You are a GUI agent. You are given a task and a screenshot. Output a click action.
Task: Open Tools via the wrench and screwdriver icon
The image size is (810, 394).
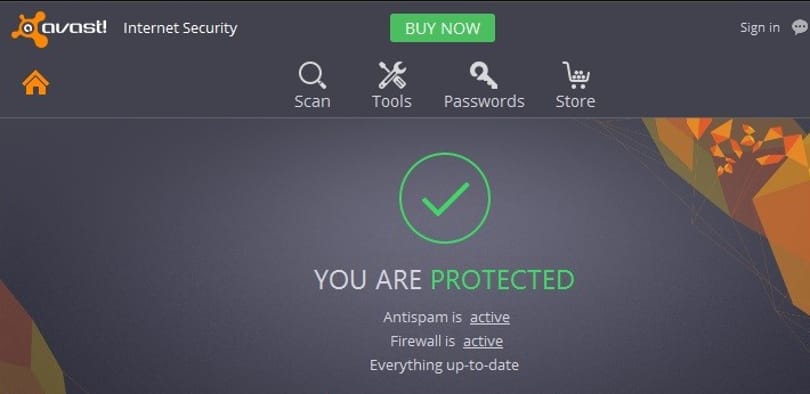[x=392, y=75]
